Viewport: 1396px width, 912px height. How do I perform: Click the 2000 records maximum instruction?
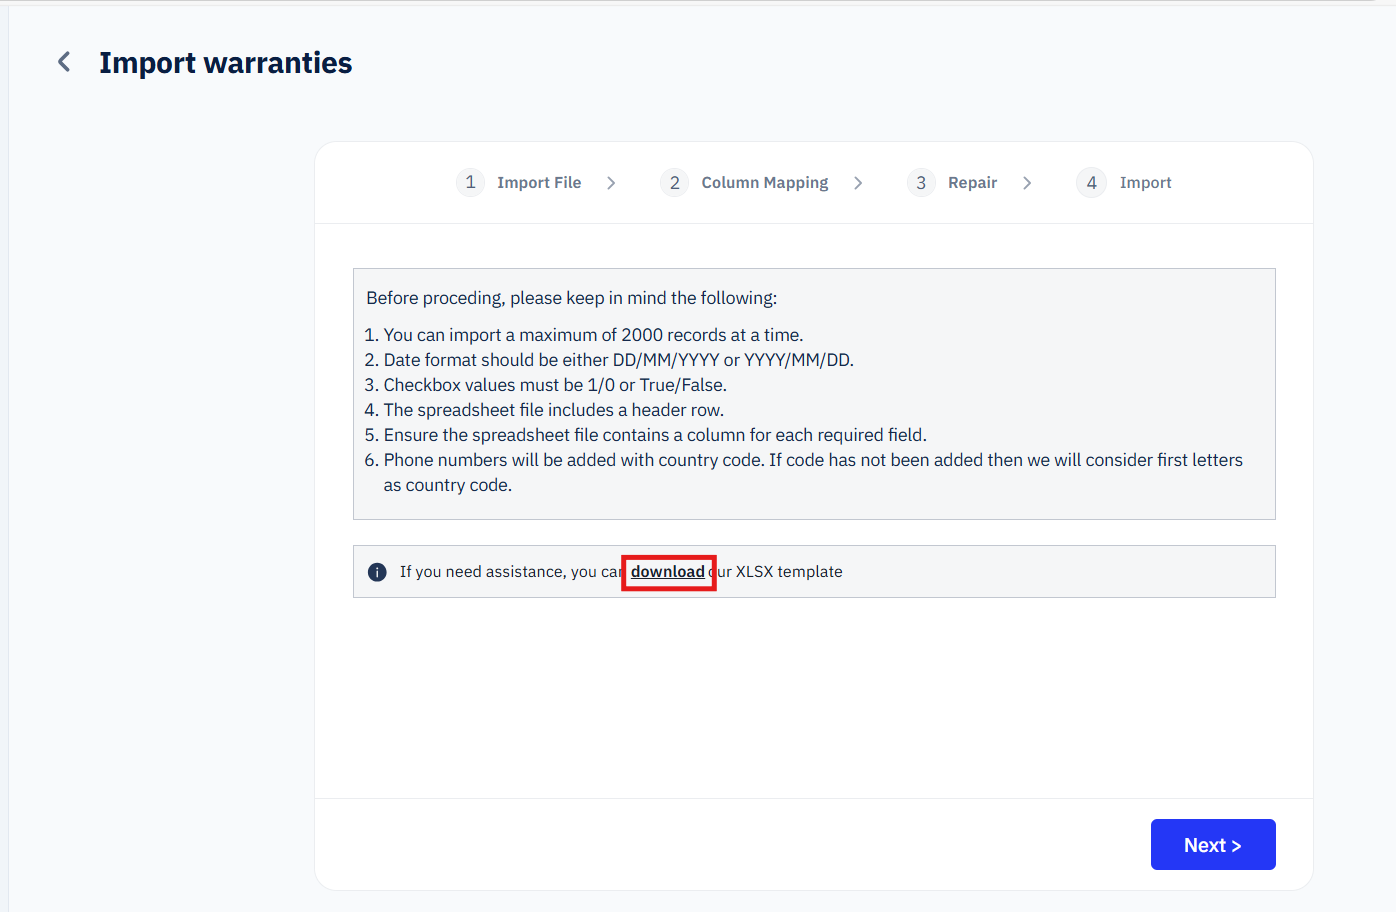coord(593,335)
